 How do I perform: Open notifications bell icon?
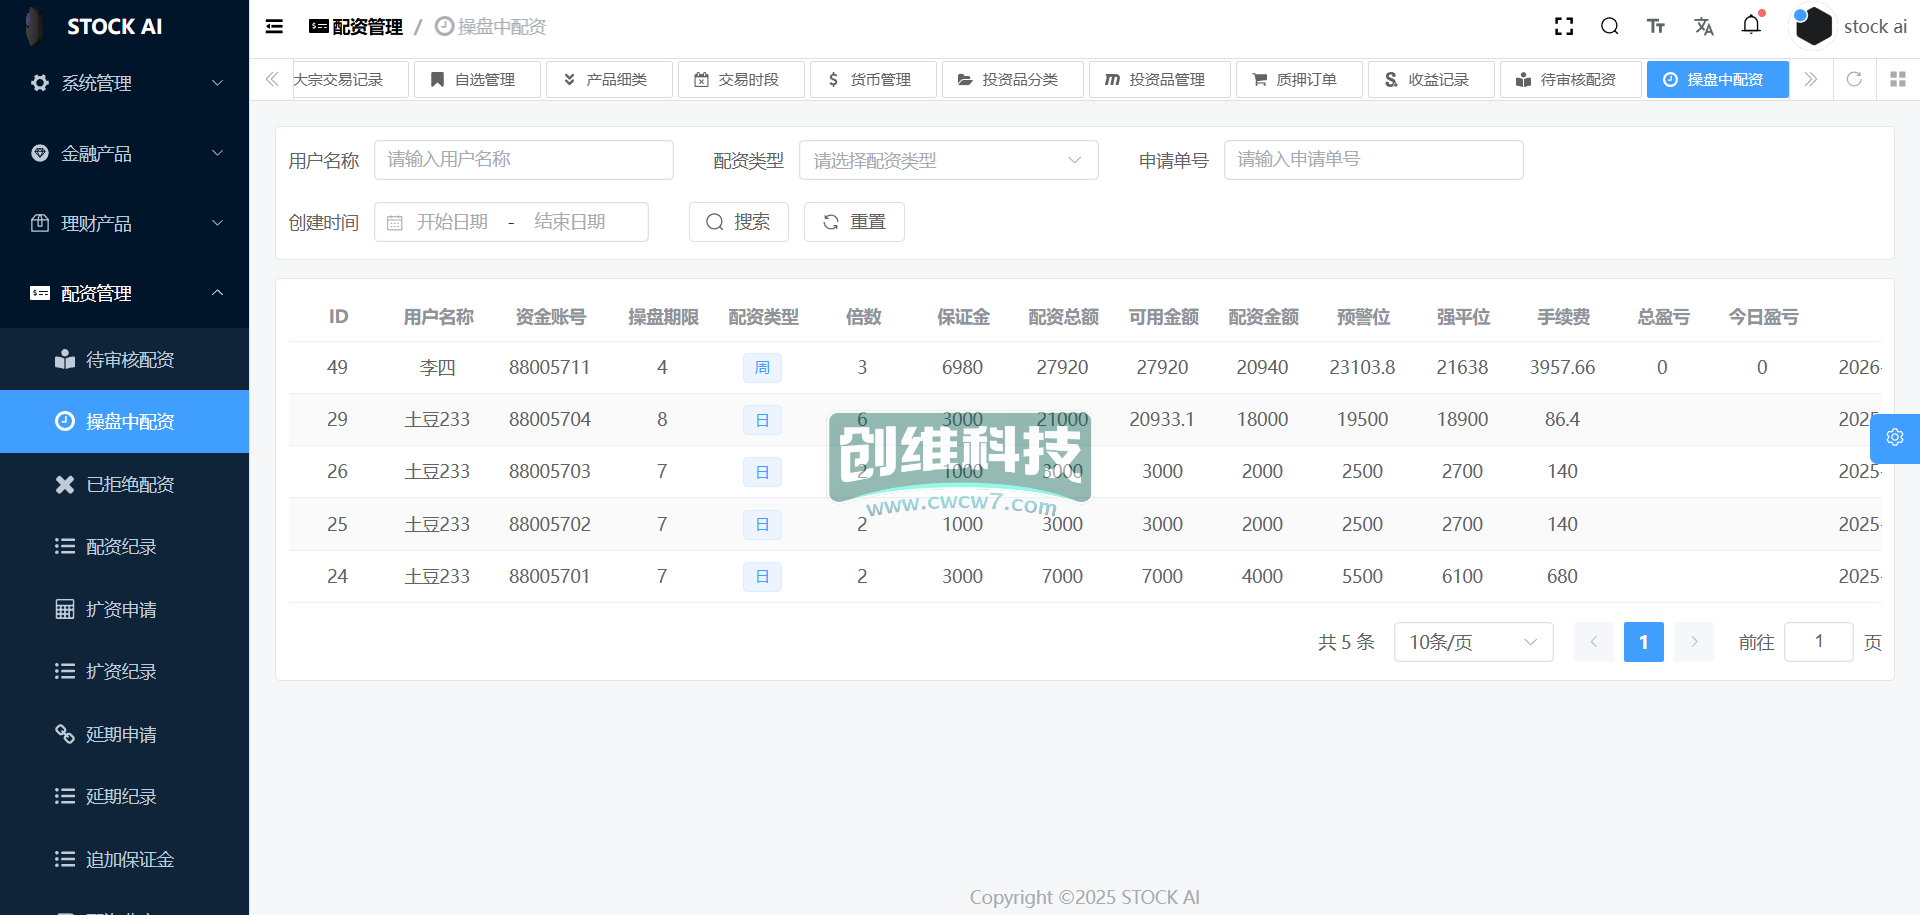[x=1751, y=25]
